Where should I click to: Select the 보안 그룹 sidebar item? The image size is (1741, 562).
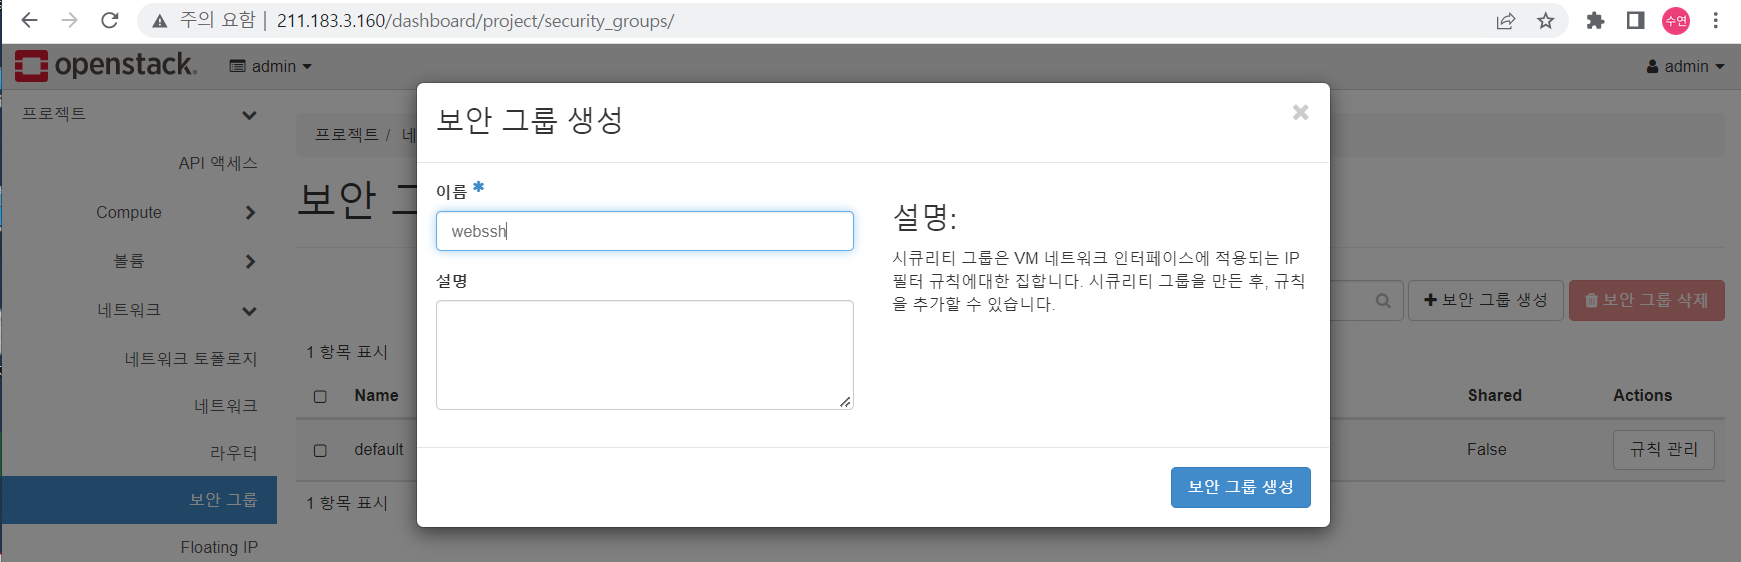click(139, 500)
